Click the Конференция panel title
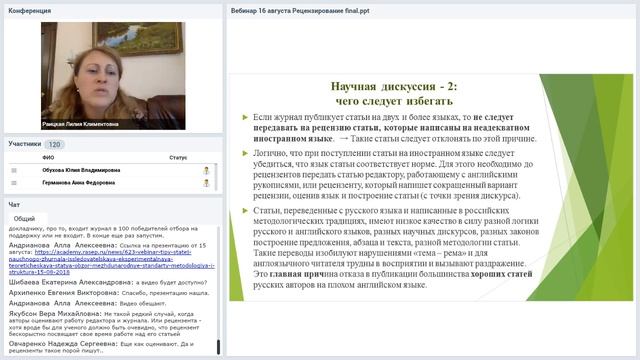The height and width of the screenshot is (360, 640). [30, 11]
